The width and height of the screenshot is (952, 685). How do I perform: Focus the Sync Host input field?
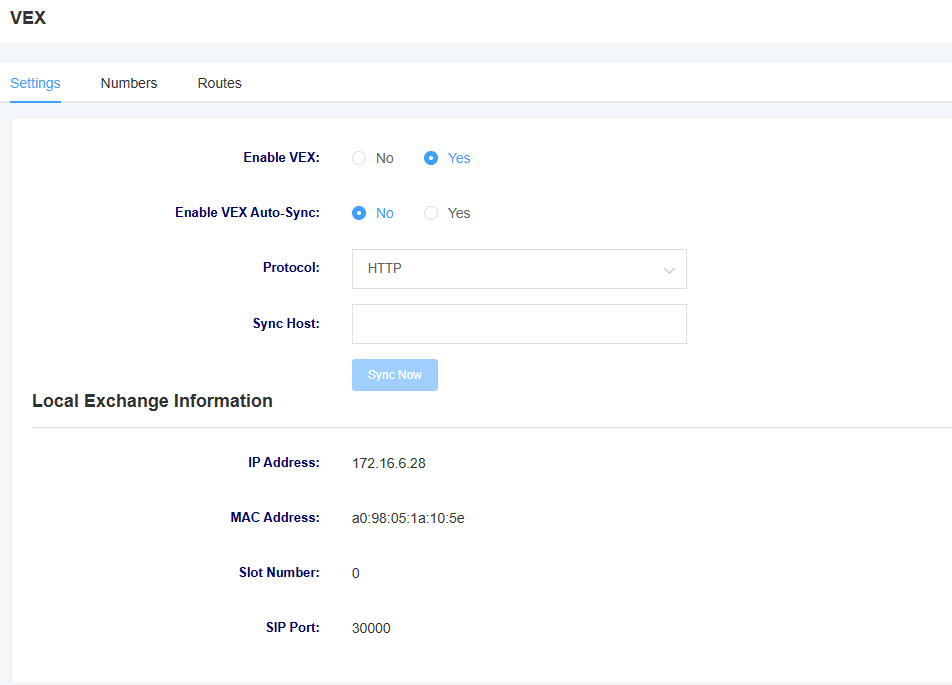pyautogui.click(x=519, y=324)
